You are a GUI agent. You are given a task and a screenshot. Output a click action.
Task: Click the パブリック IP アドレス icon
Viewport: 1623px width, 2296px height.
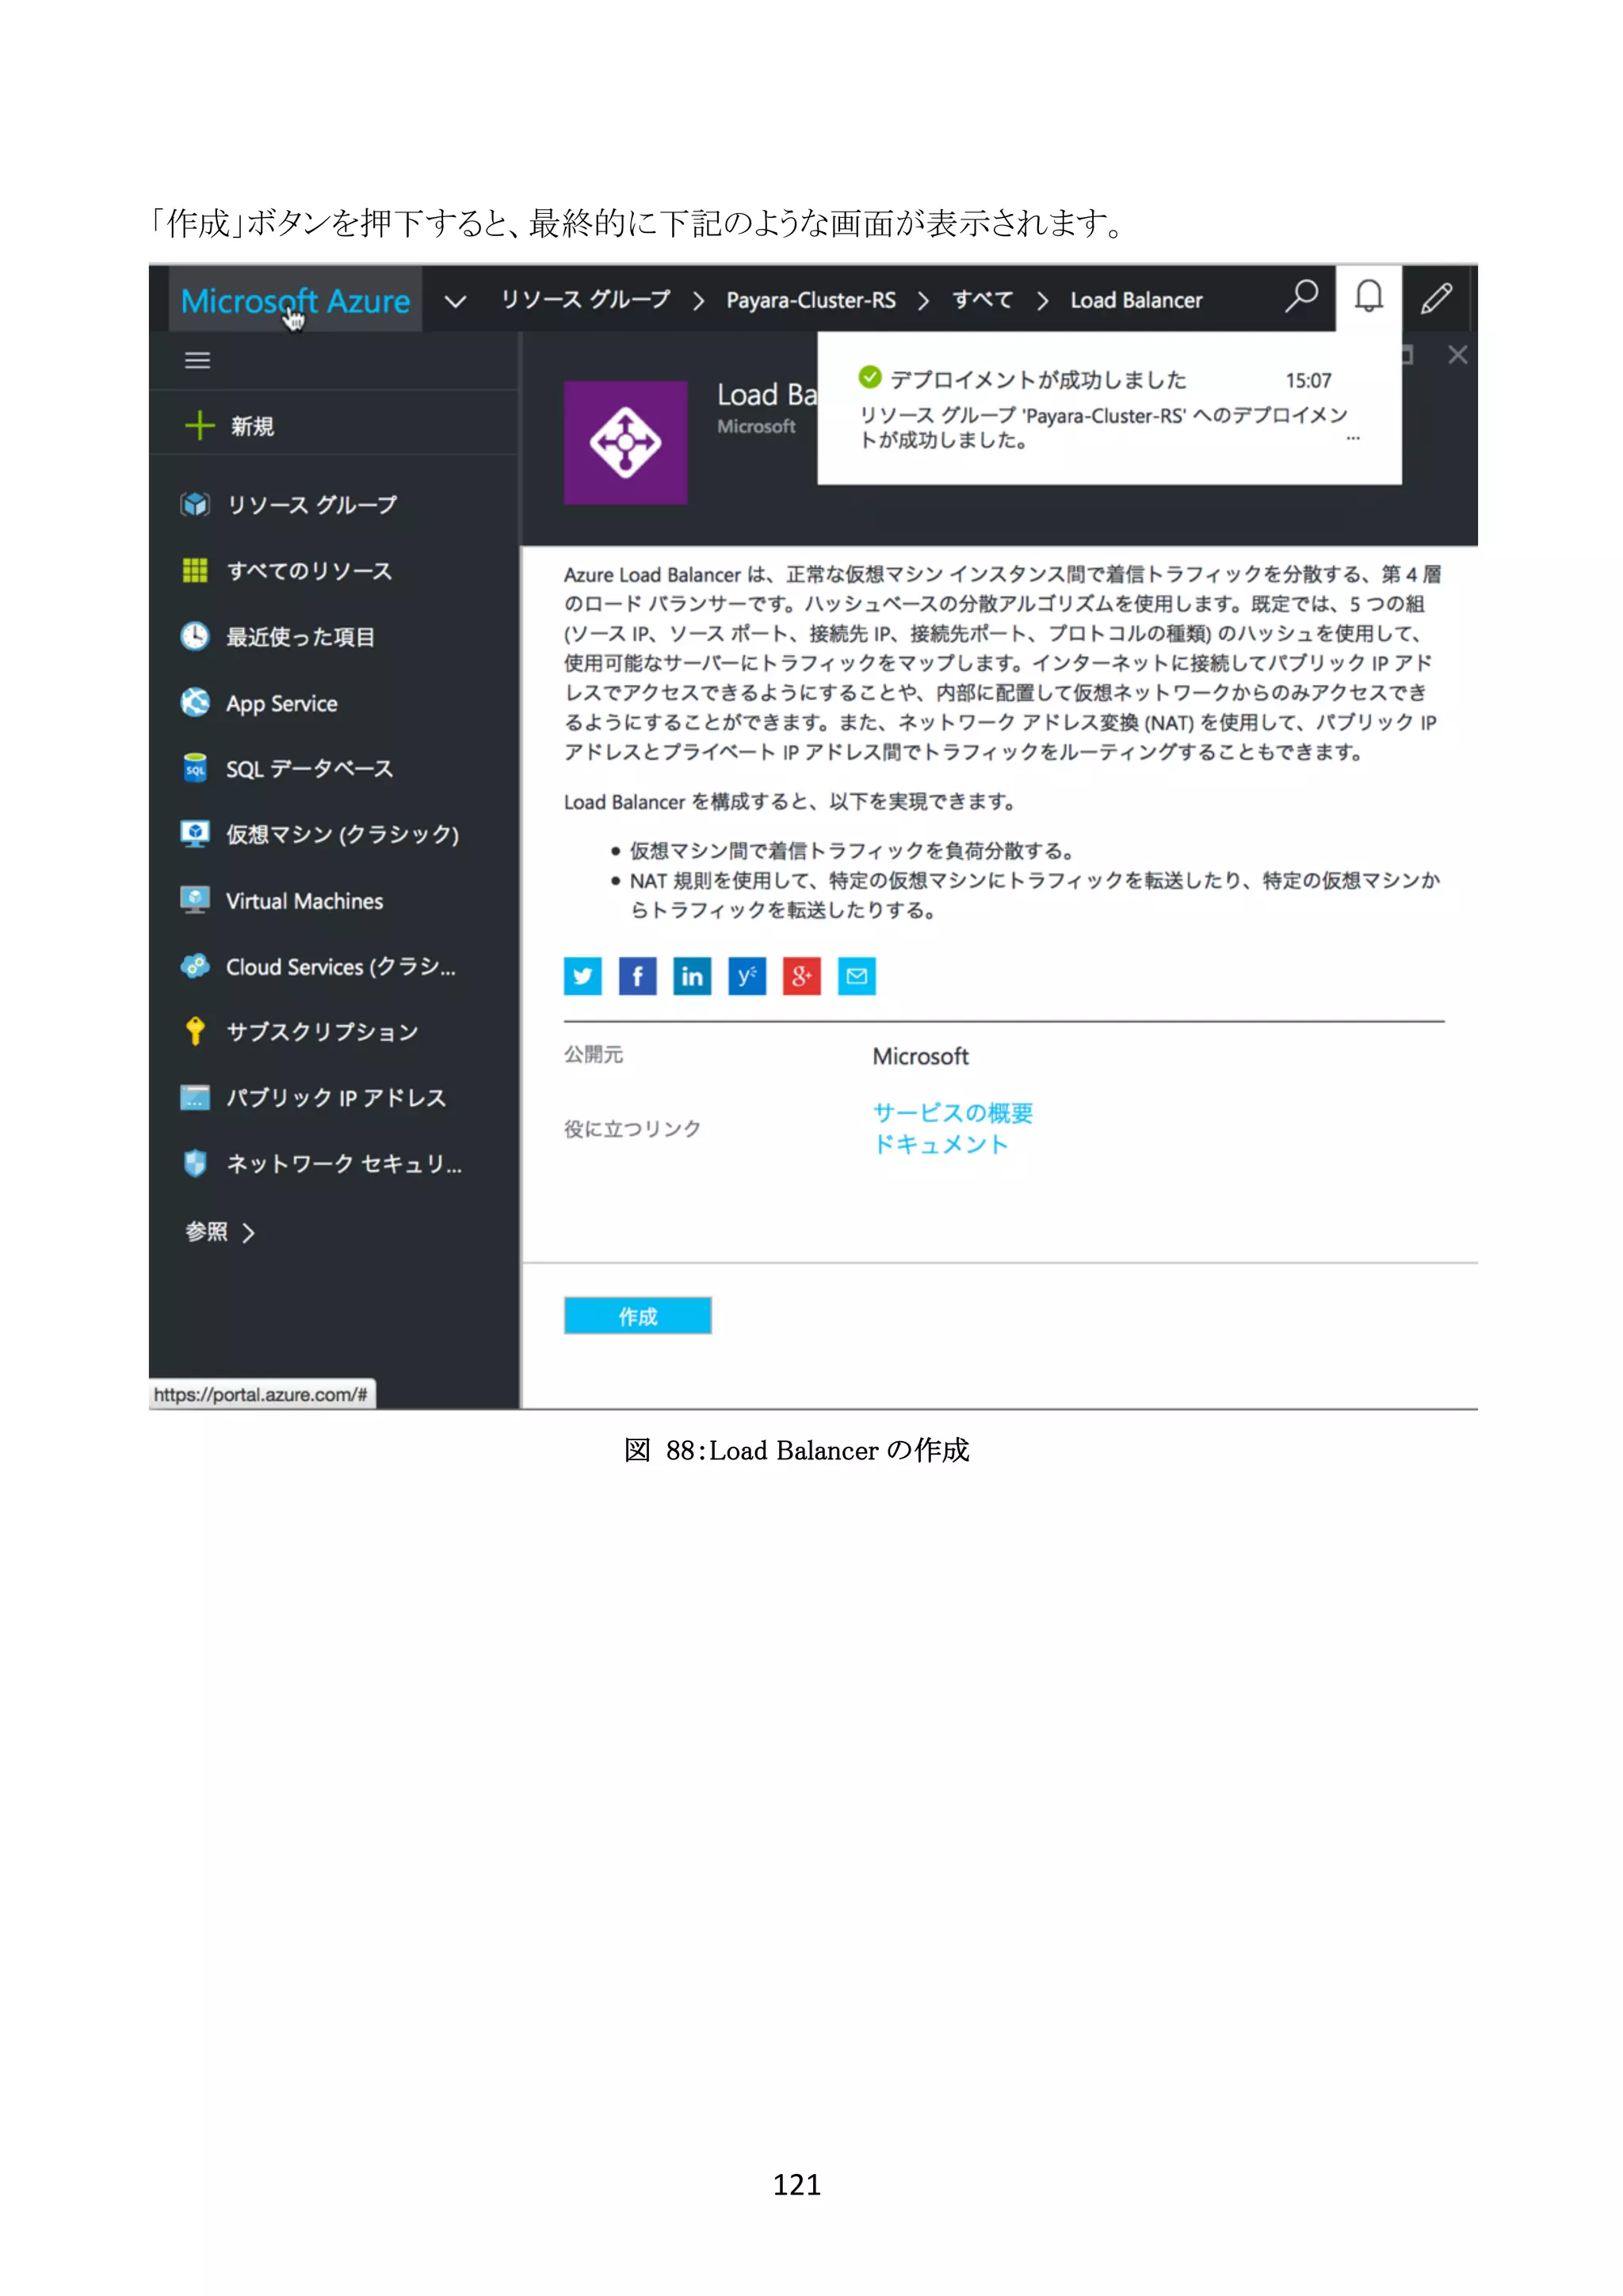(195, 1097)
